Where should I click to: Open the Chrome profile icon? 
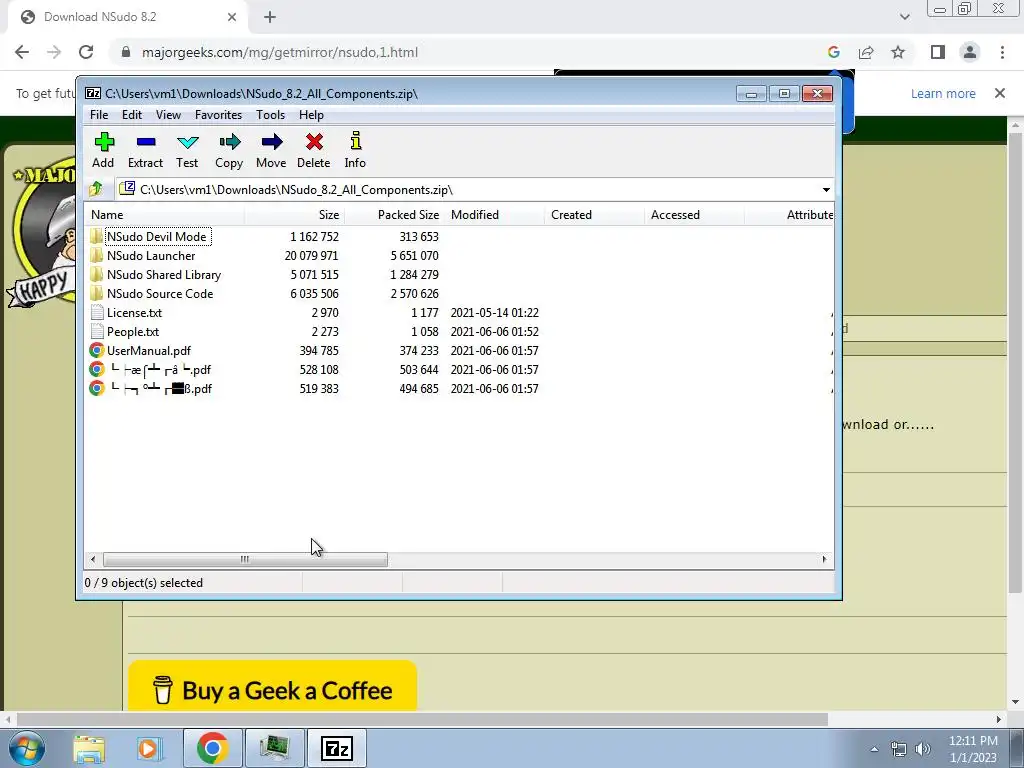[970, 52]
